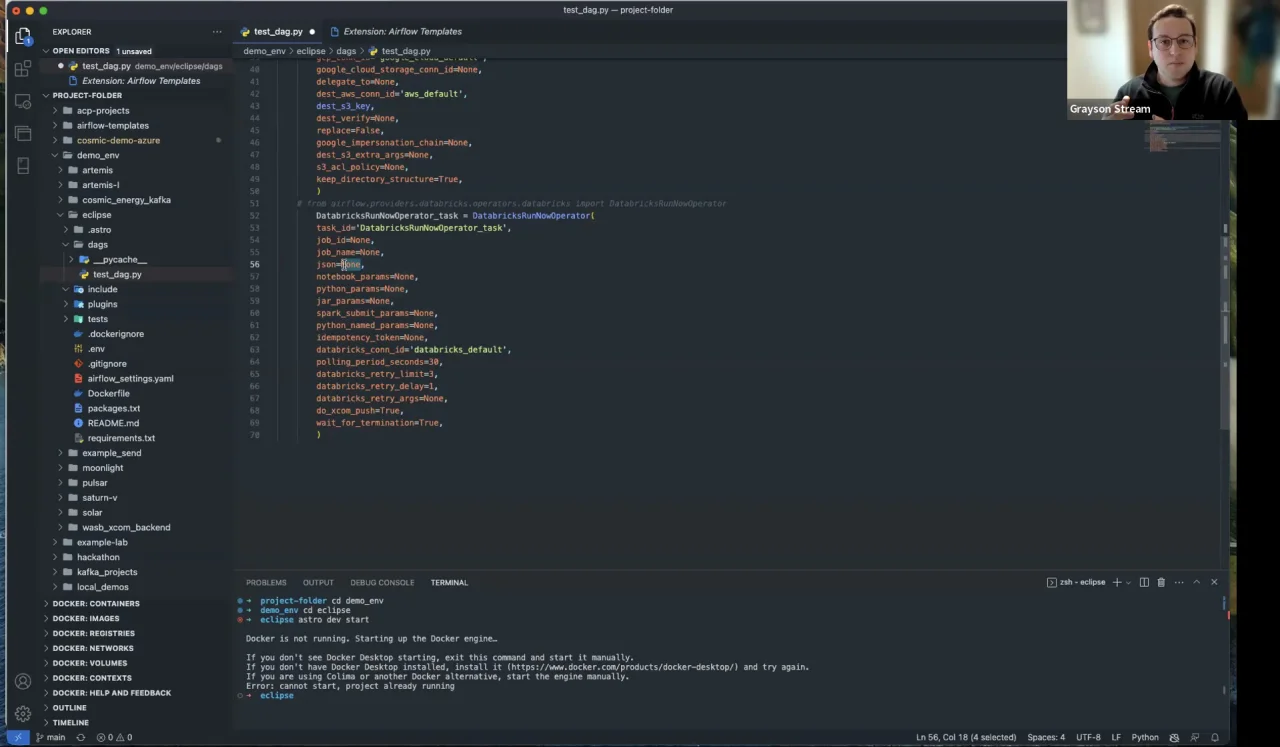Open terminal panel more actions menu
1280x747 pixels.
[1179, 582]
